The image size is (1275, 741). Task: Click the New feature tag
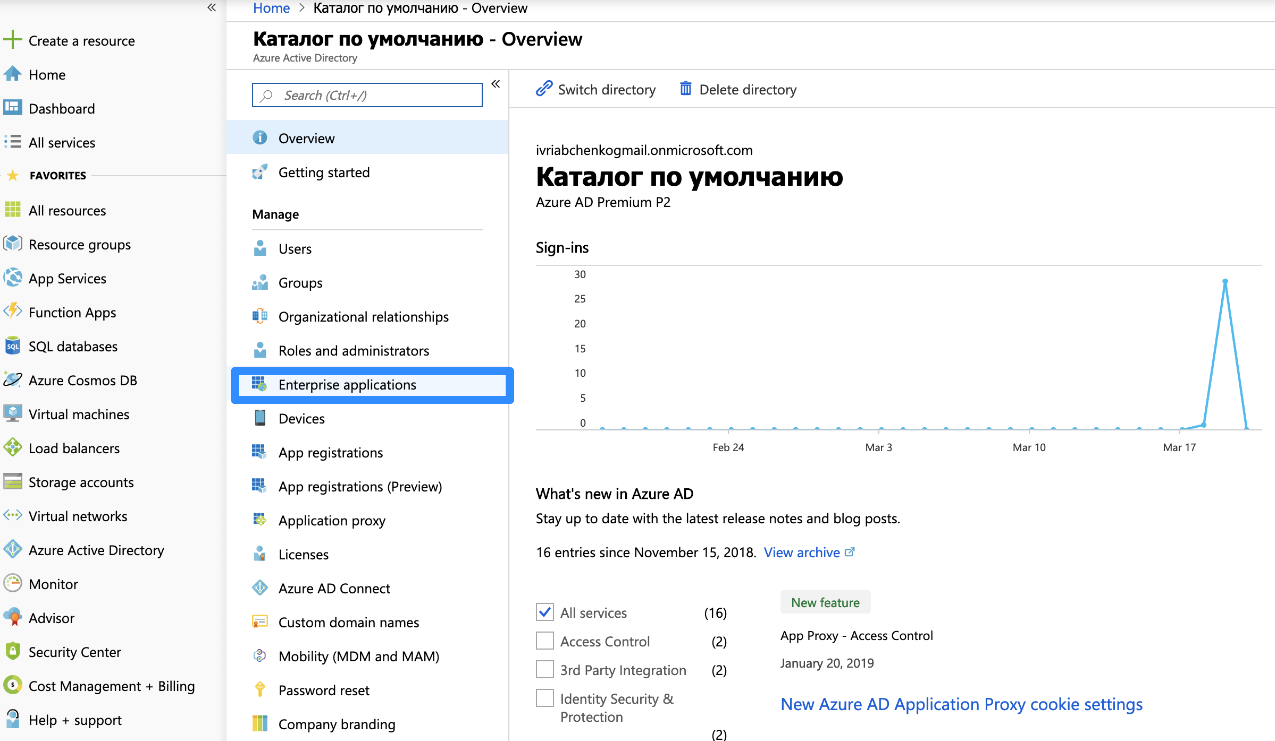coord(825,602)
